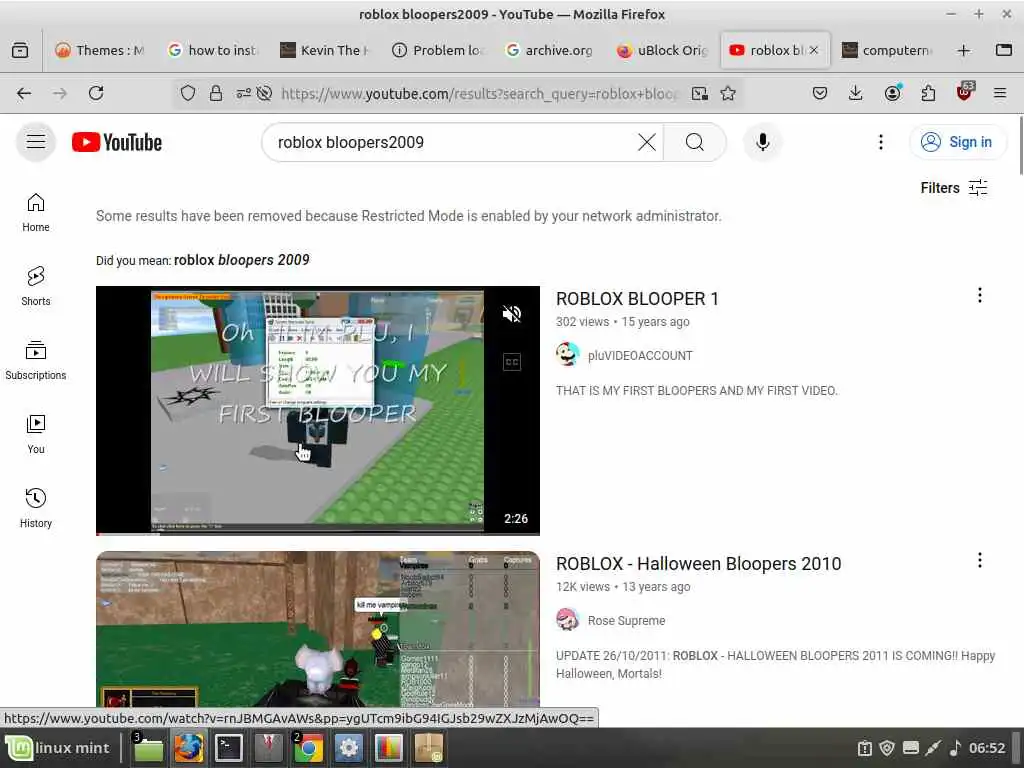Open site permissions icon in address bar
This screenshot has width=1024, height=768.
coord(244,93)
